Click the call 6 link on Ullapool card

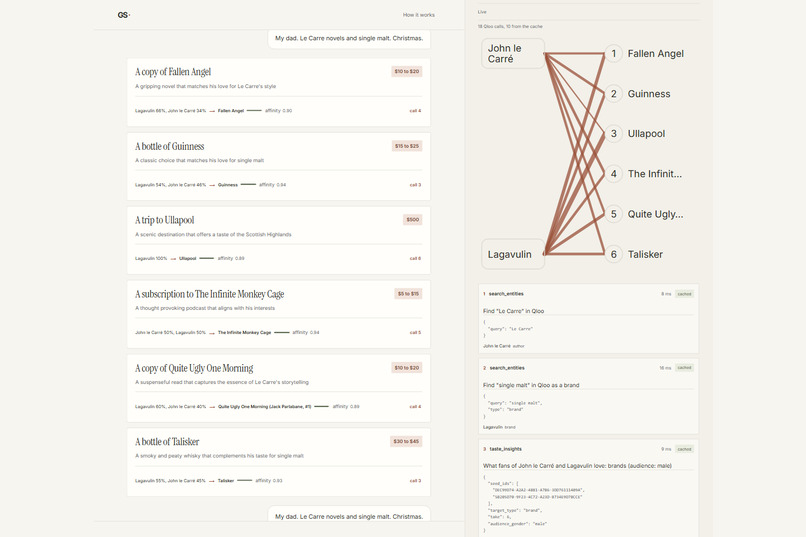(415, 258)
